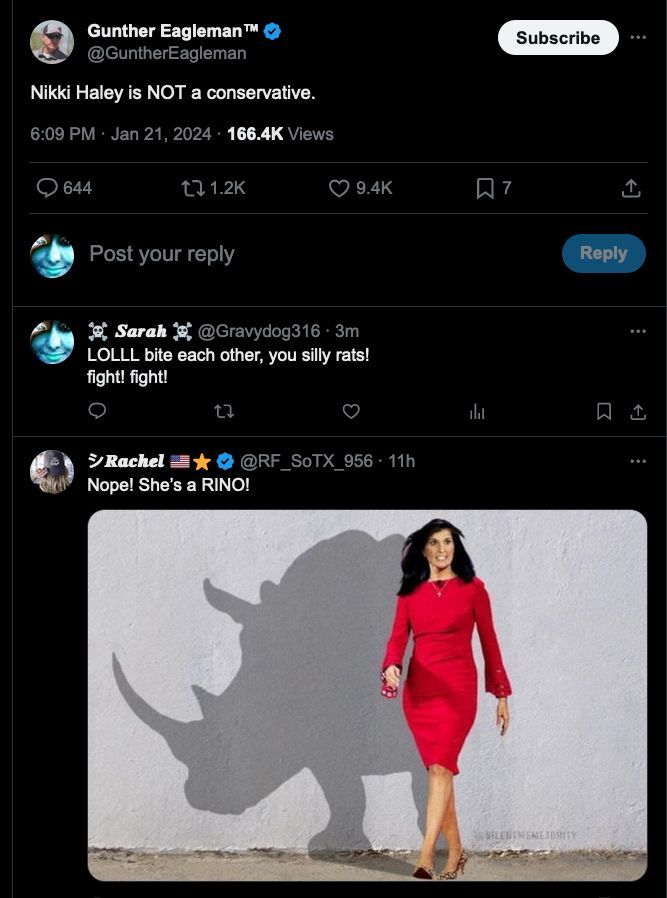Reply to Sarah's comment

tap(97, 411)
